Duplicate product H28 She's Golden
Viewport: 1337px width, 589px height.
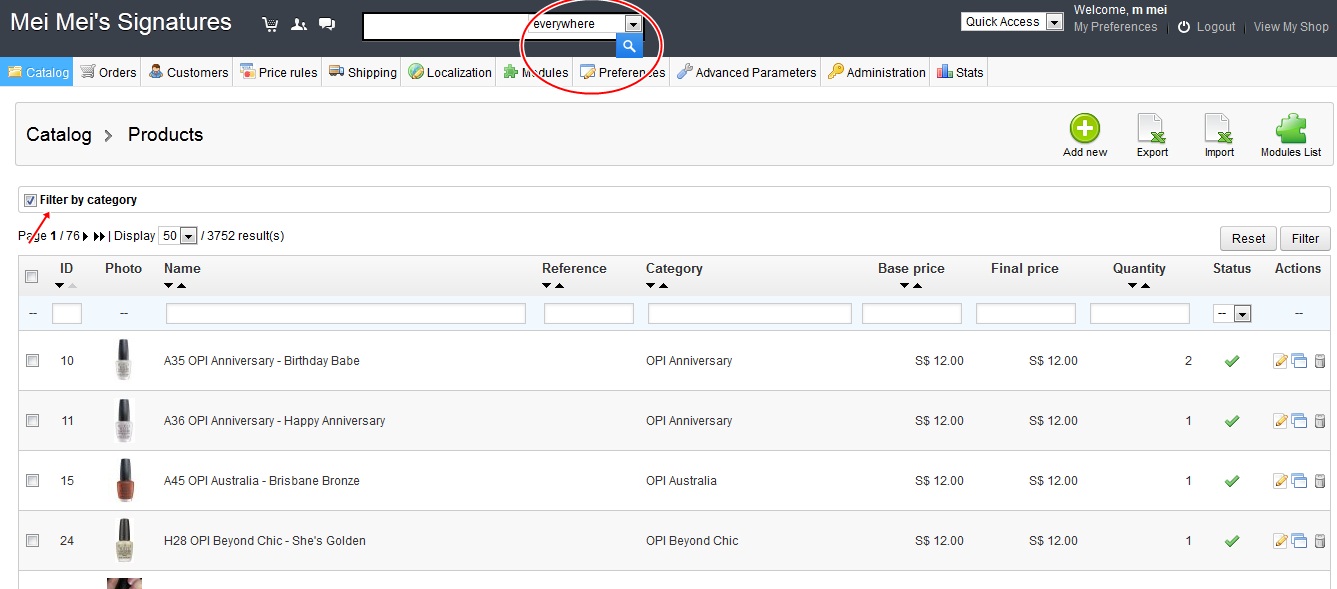tap(1299, 541)
